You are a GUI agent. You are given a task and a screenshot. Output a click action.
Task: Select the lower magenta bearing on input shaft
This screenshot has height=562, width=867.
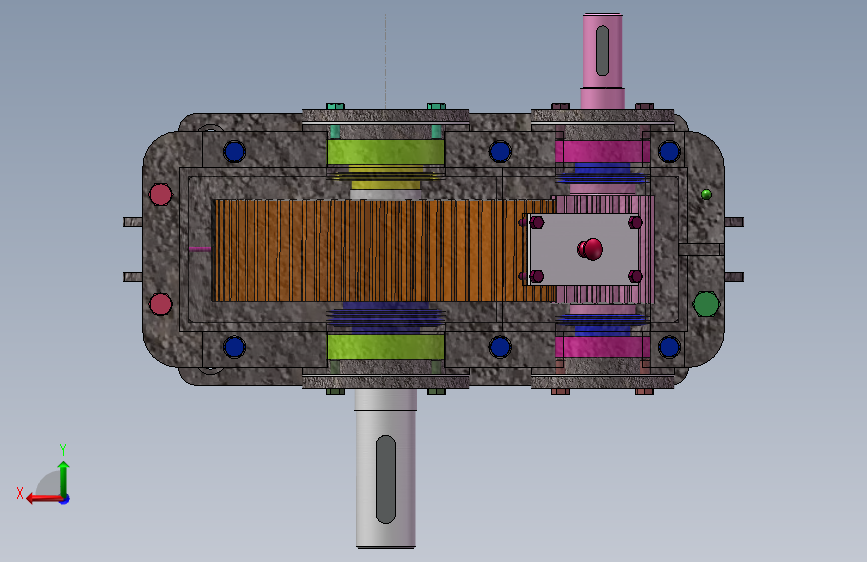click(x=602, y=347)
